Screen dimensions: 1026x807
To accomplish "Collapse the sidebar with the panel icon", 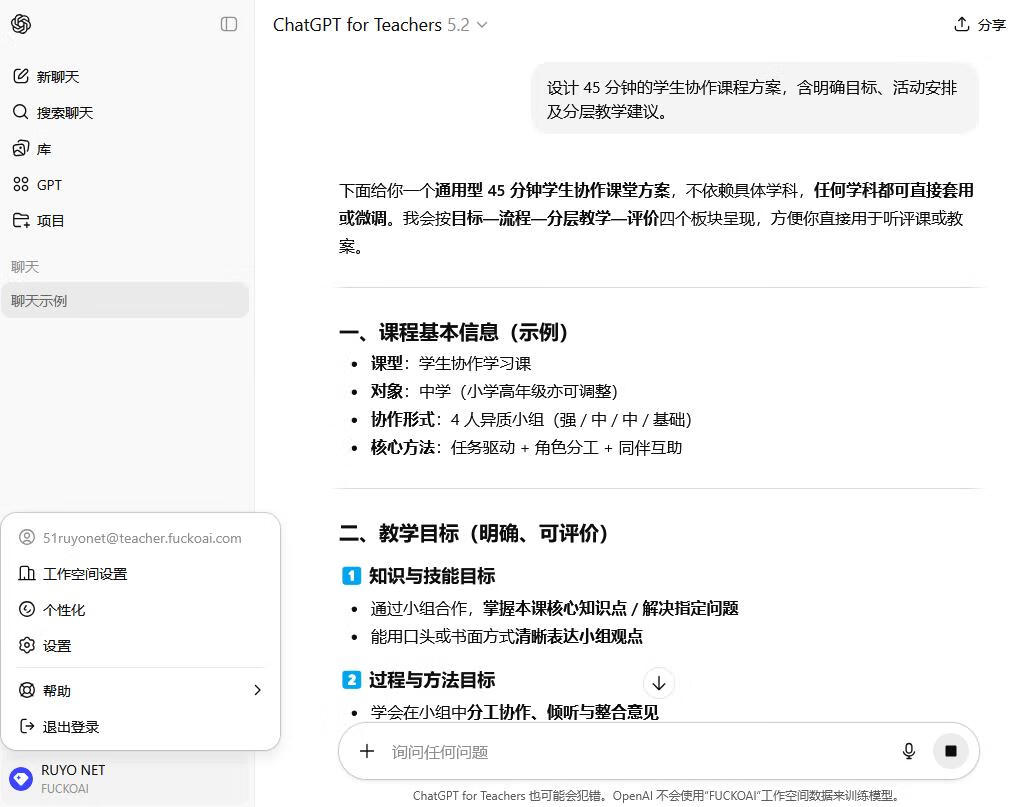I will tap(229, 24).
